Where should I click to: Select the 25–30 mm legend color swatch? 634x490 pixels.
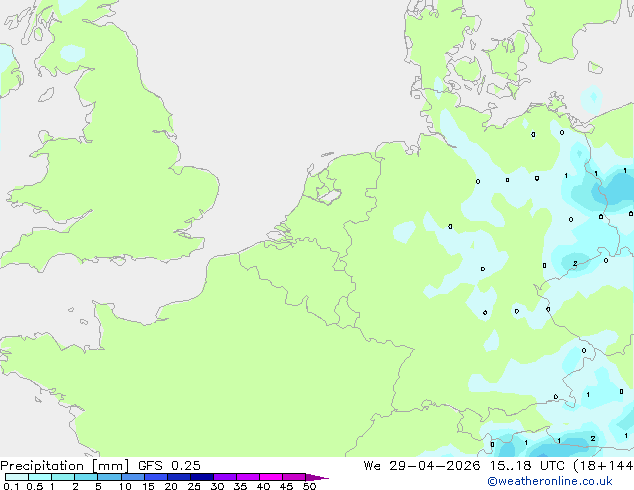tap(201, 477)
